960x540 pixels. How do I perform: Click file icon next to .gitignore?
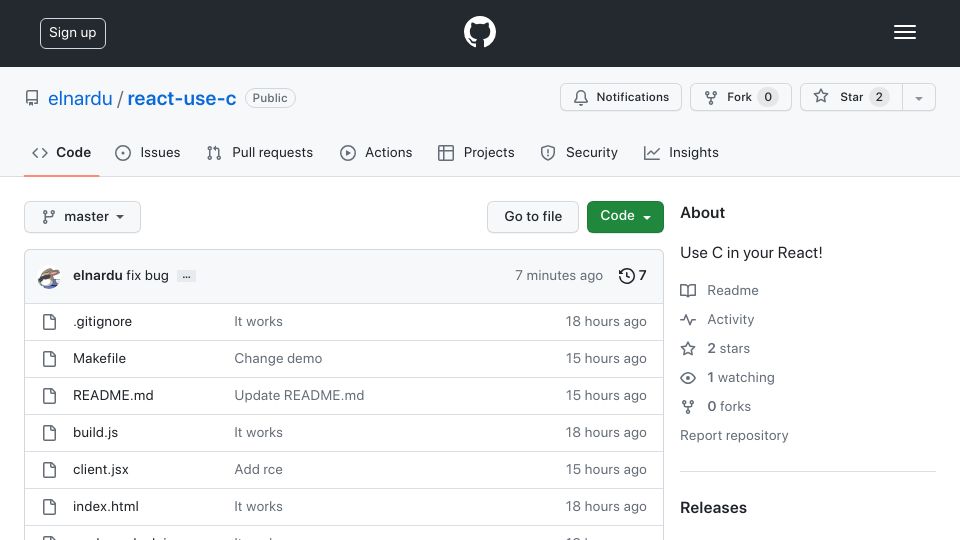[x=50, y=322]
